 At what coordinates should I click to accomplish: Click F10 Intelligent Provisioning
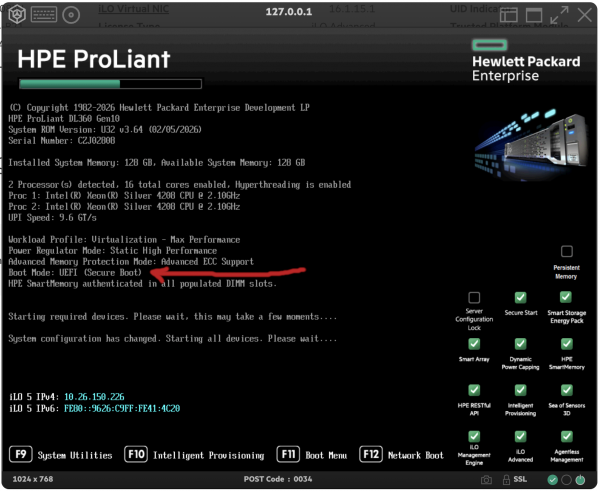194,455
